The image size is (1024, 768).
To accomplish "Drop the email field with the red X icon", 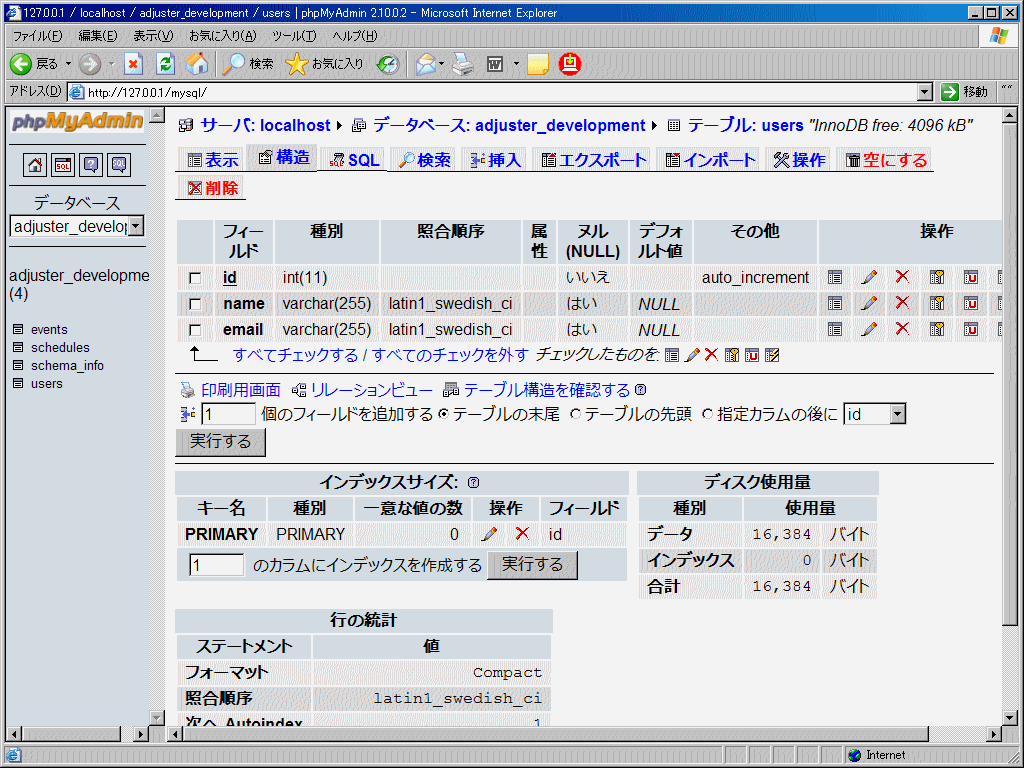I will (x=902, y=329).
